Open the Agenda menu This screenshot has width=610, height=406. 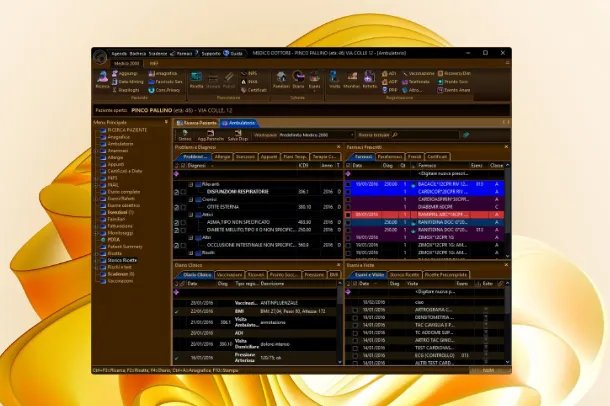click(x=119, y=54)
